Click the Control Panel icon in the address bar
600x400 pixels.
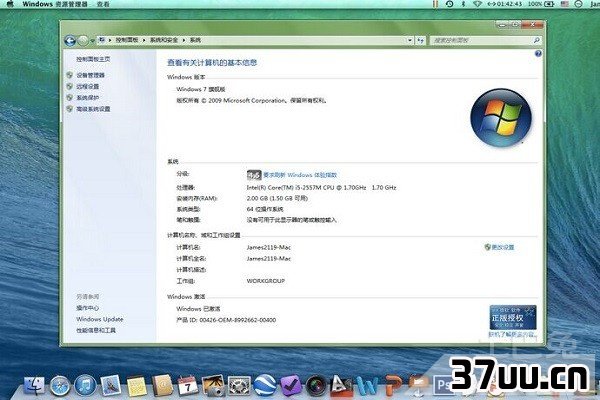pyautogui.click(x=102, y=40)
